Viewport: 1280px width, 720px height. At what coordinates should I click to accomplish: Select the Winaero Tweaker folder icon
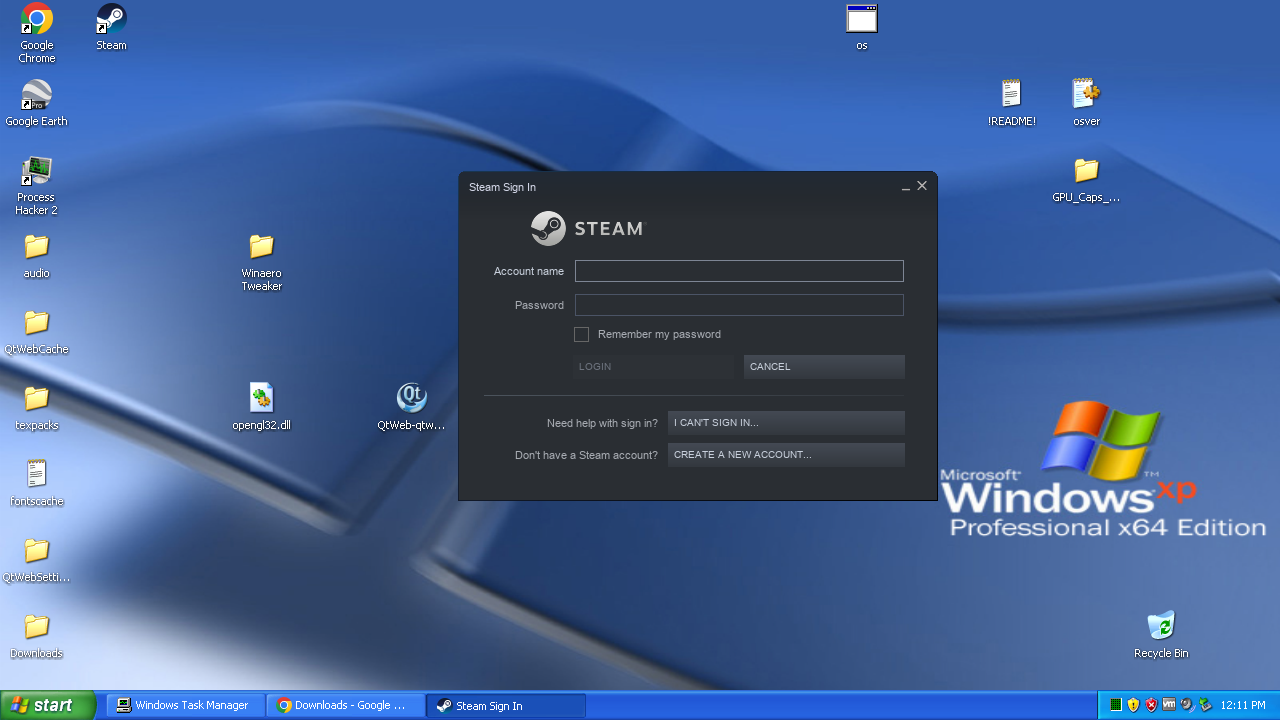262,247
